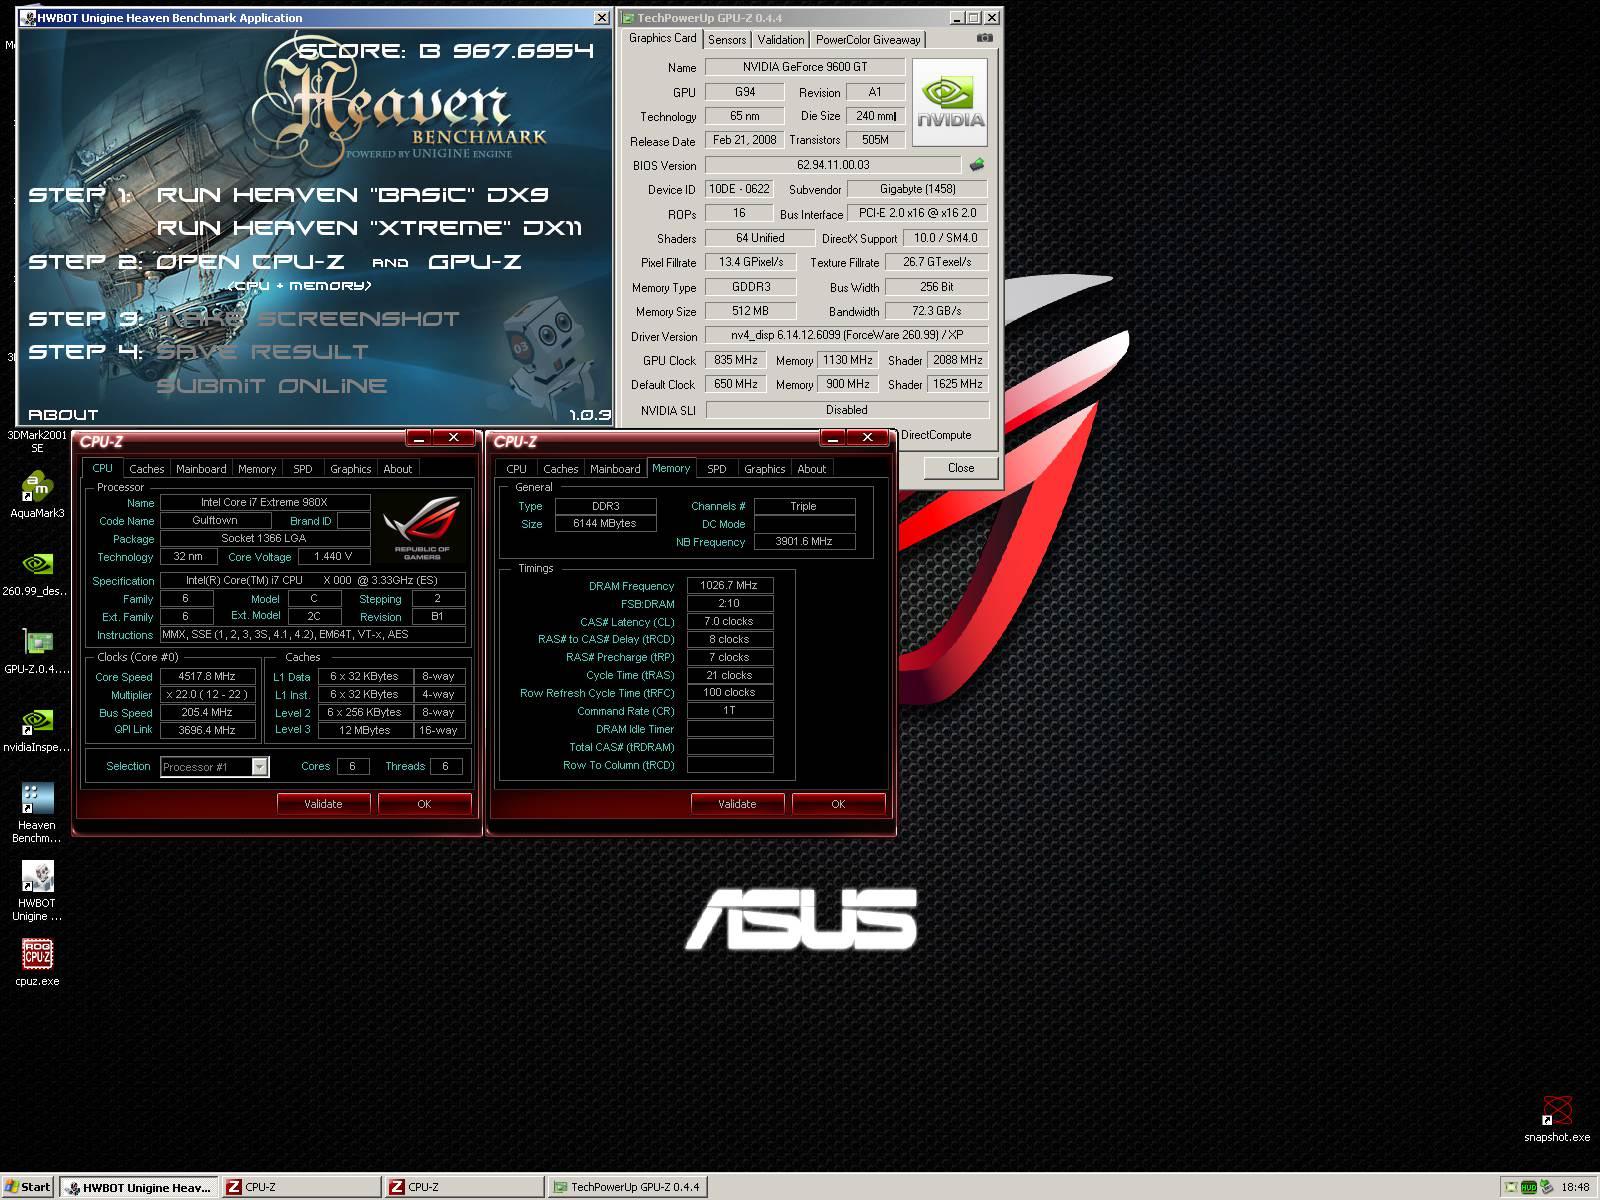
Task: Click GPU Clock value 835 MHz
Action: pyautogui.click(x=735, y=360)
